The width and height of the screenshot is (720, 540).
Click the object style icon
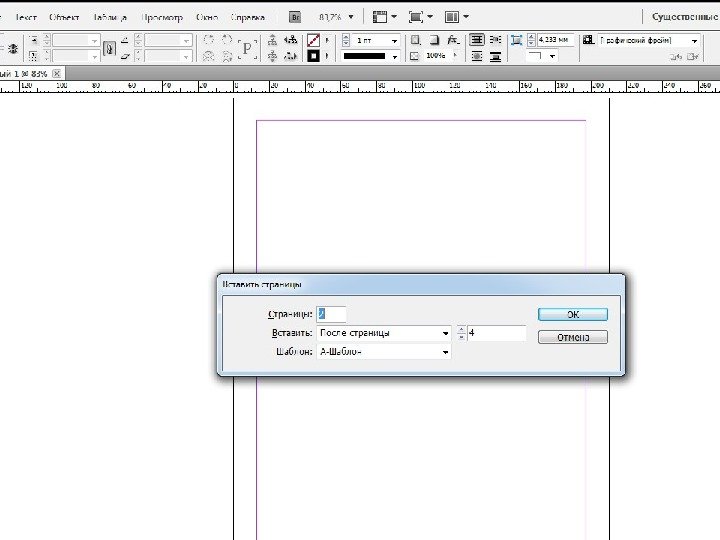(x=588, y=40)
